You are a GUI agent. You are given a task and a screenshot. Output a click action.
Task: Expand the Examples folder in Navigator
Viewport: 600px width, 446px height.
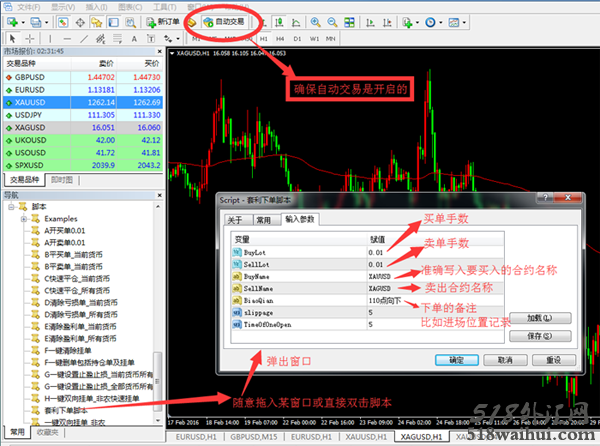[23, 219]
